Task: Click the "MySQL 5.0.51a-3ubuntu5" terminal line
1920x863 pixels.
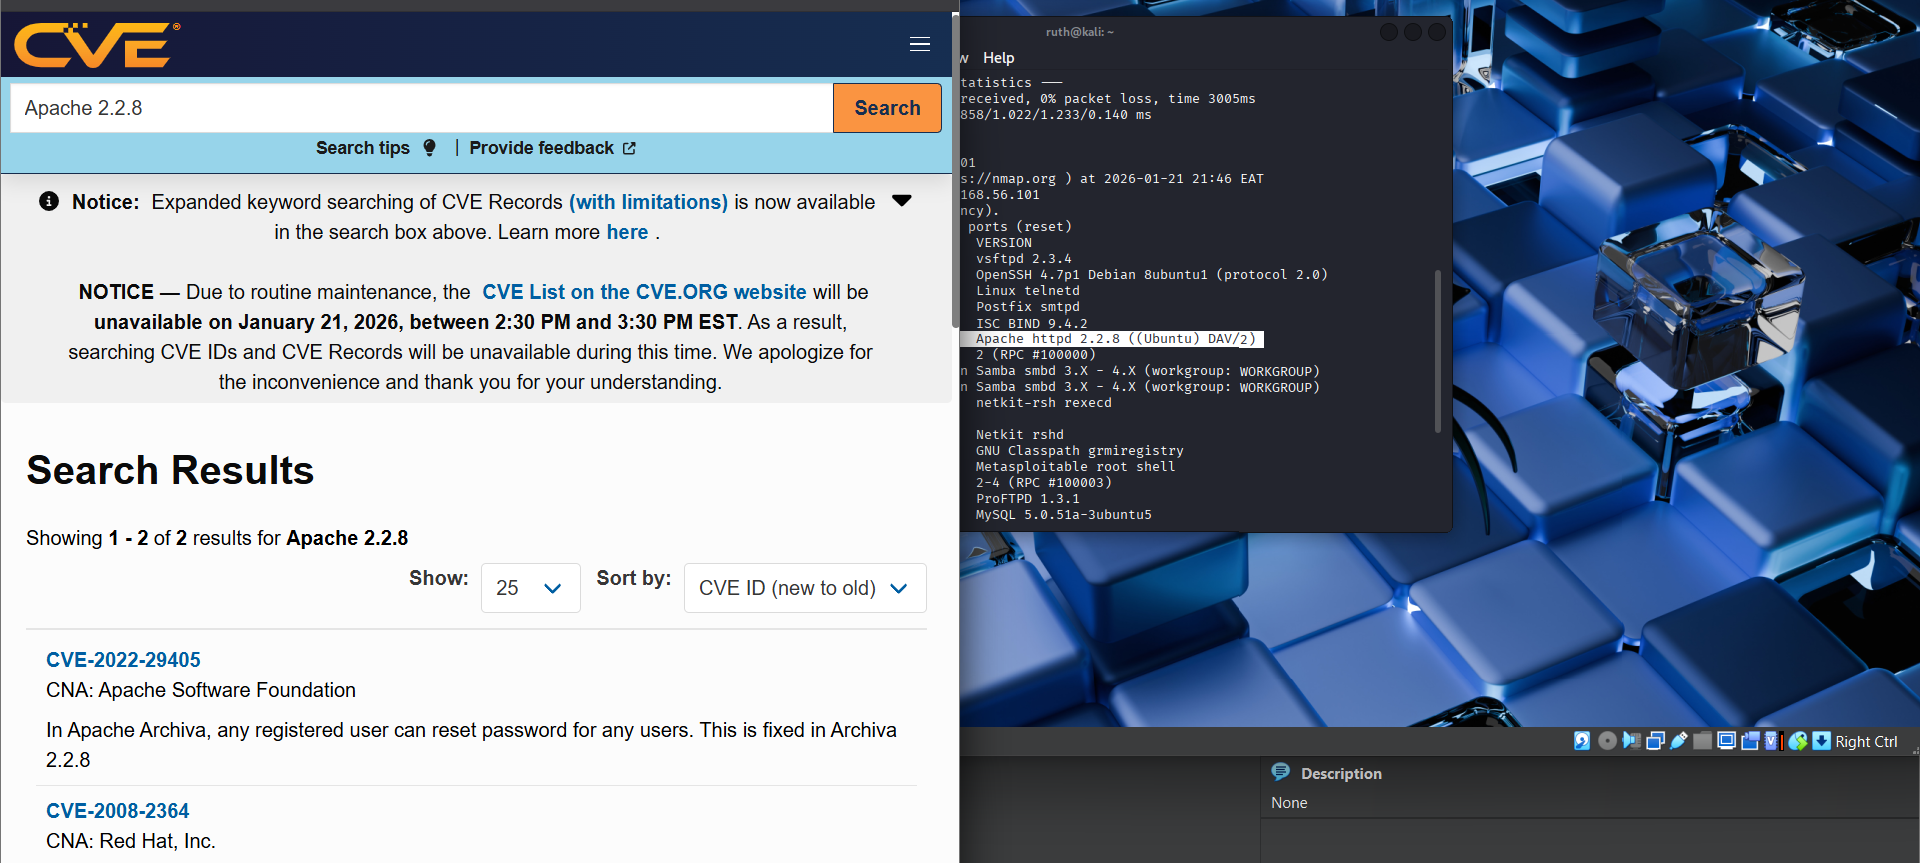Action: tap(1064, 515)
